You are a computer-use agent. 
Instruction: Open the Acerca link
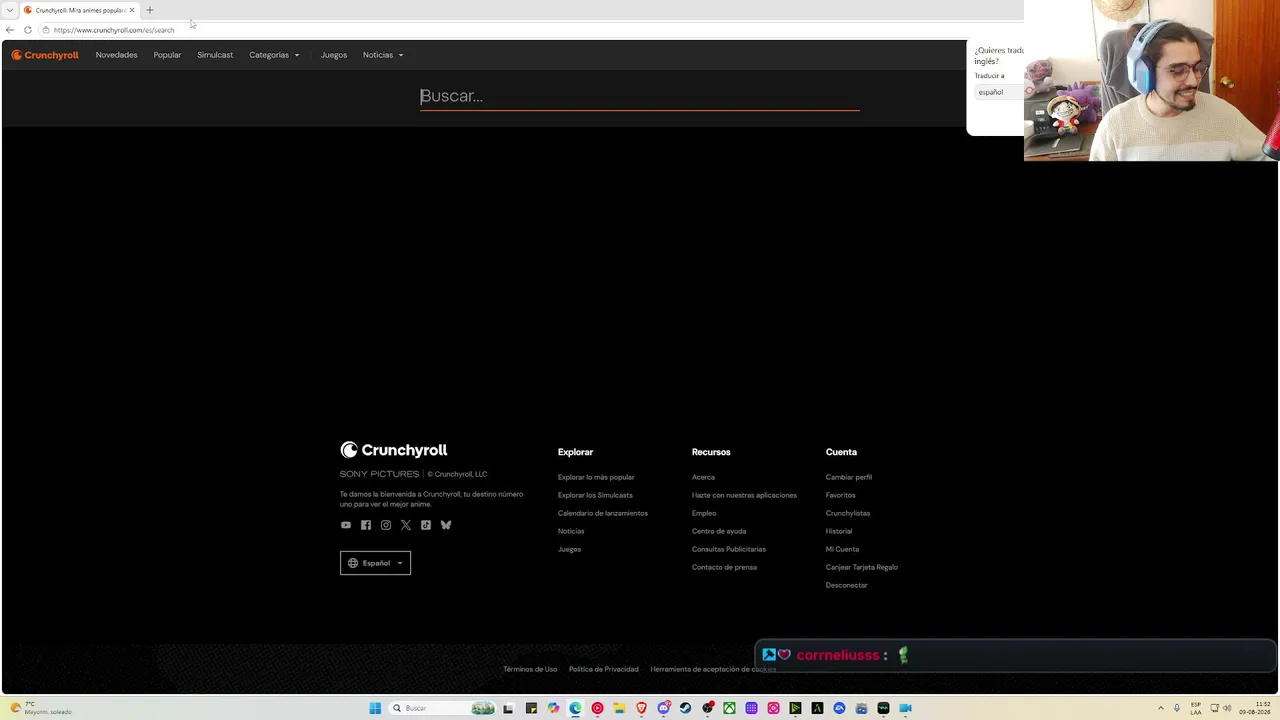tap(703, 477)
